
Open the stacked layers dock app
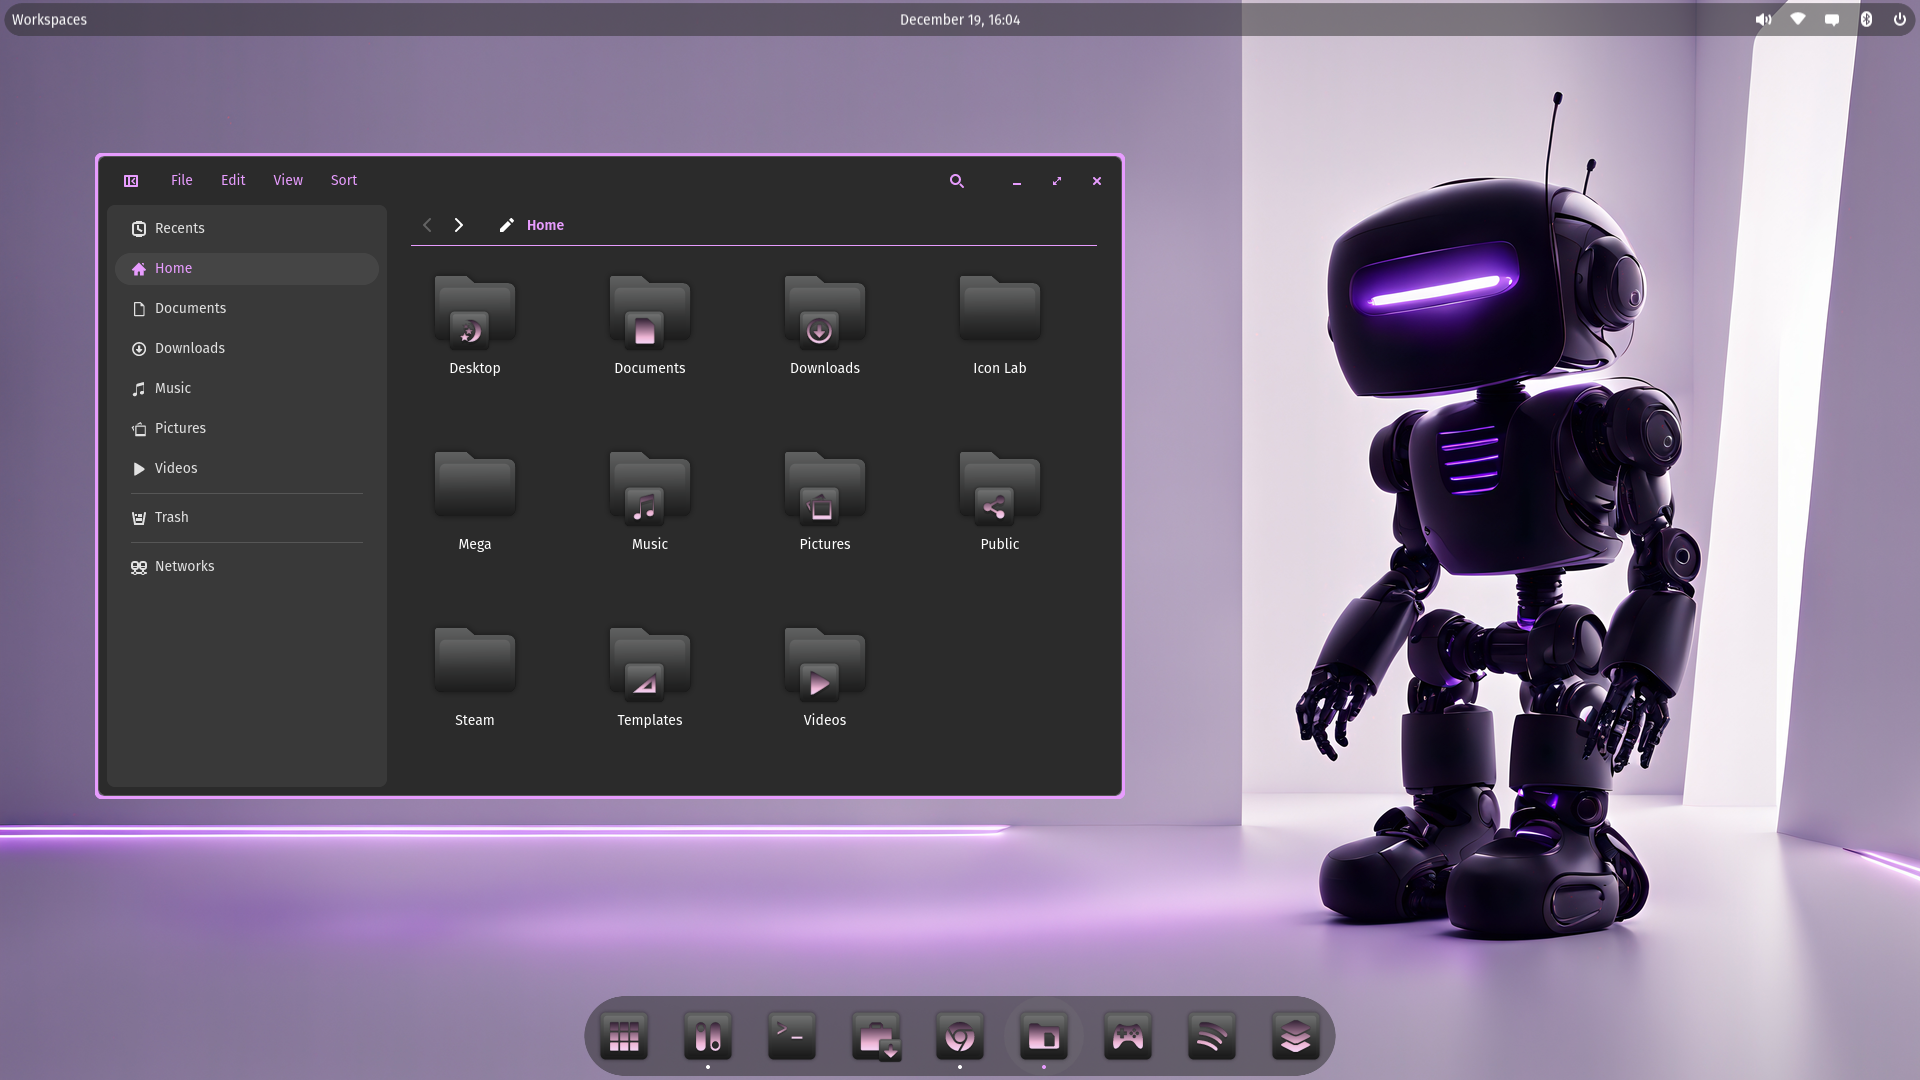1296,1037
